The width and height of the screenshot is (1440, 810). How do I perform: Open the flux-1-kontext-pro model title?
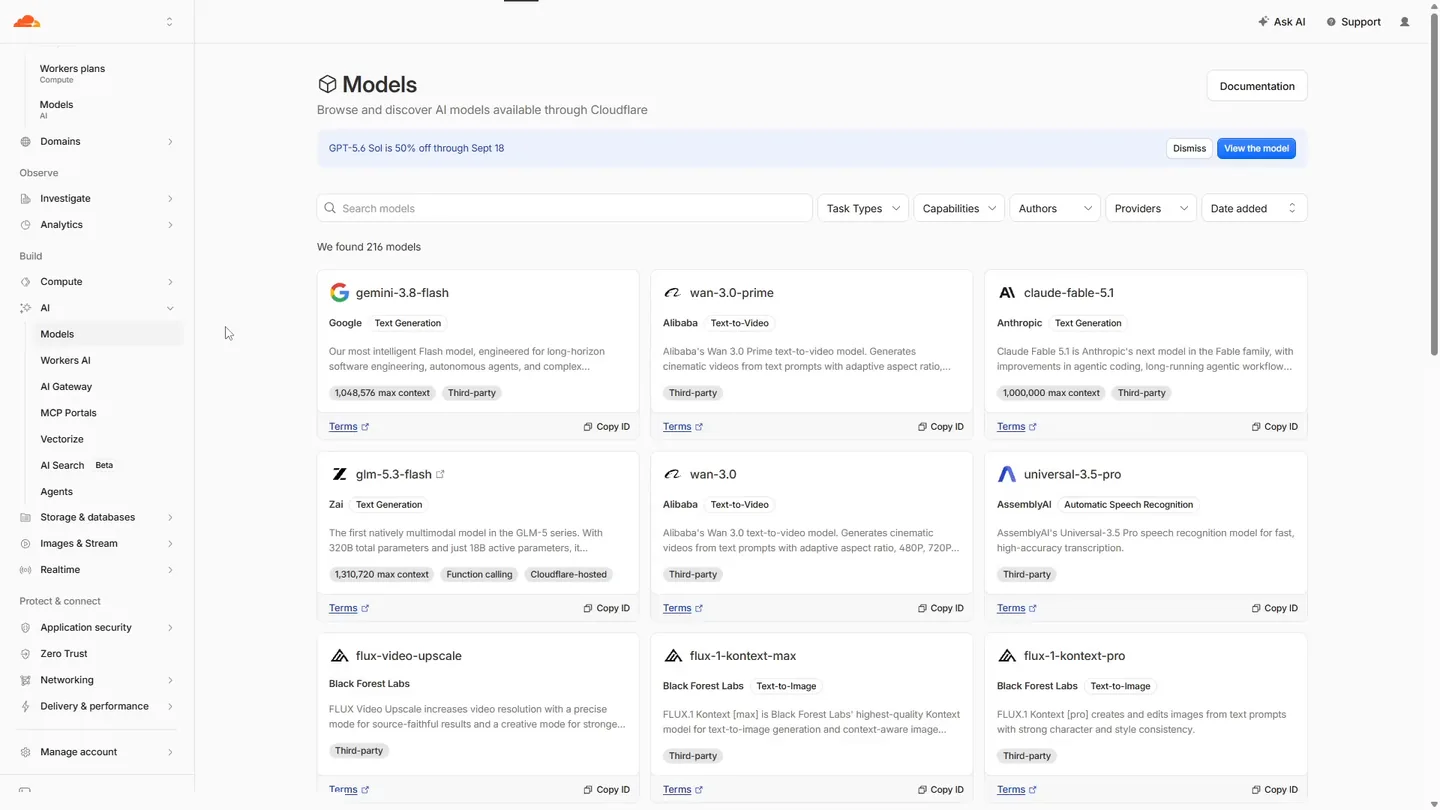[x=1074, y=656]
